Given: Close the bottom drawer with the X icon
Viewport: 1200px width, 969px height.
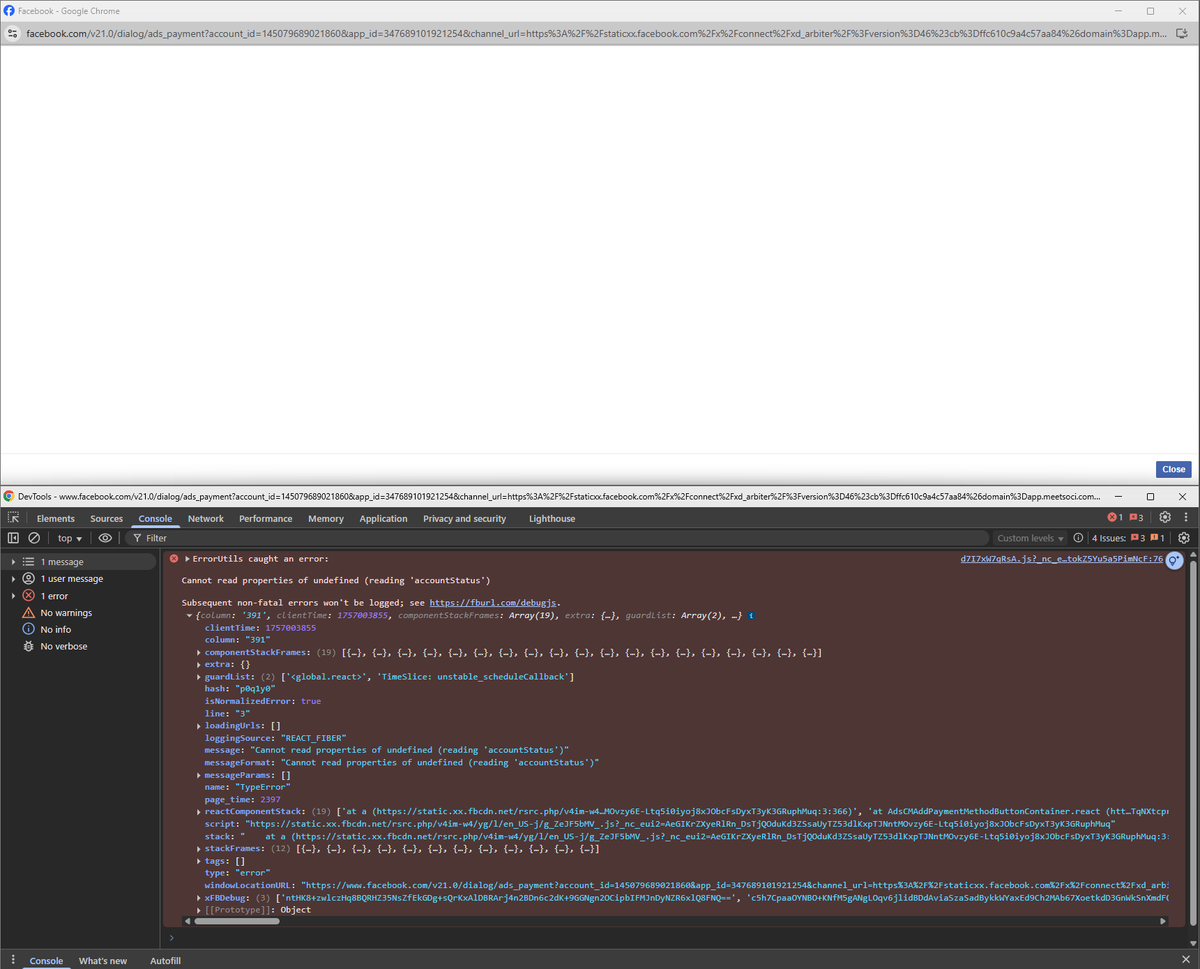Looking at the screenshot, I should click(1185, 960).
